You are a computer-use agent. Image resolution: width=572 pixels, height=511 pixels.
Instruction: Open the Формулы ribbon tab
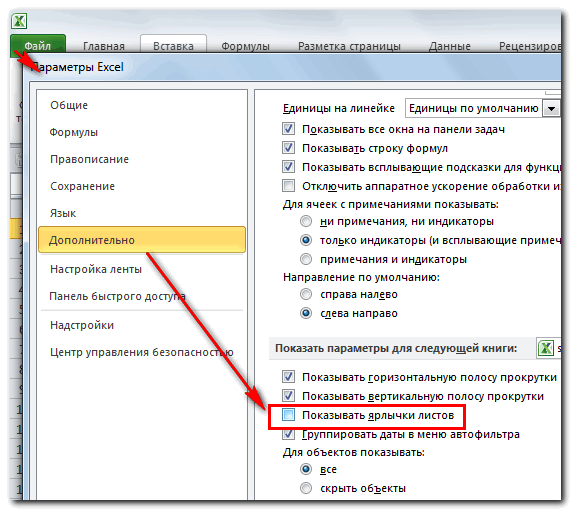pyautogui.click(x=245, y=46)
